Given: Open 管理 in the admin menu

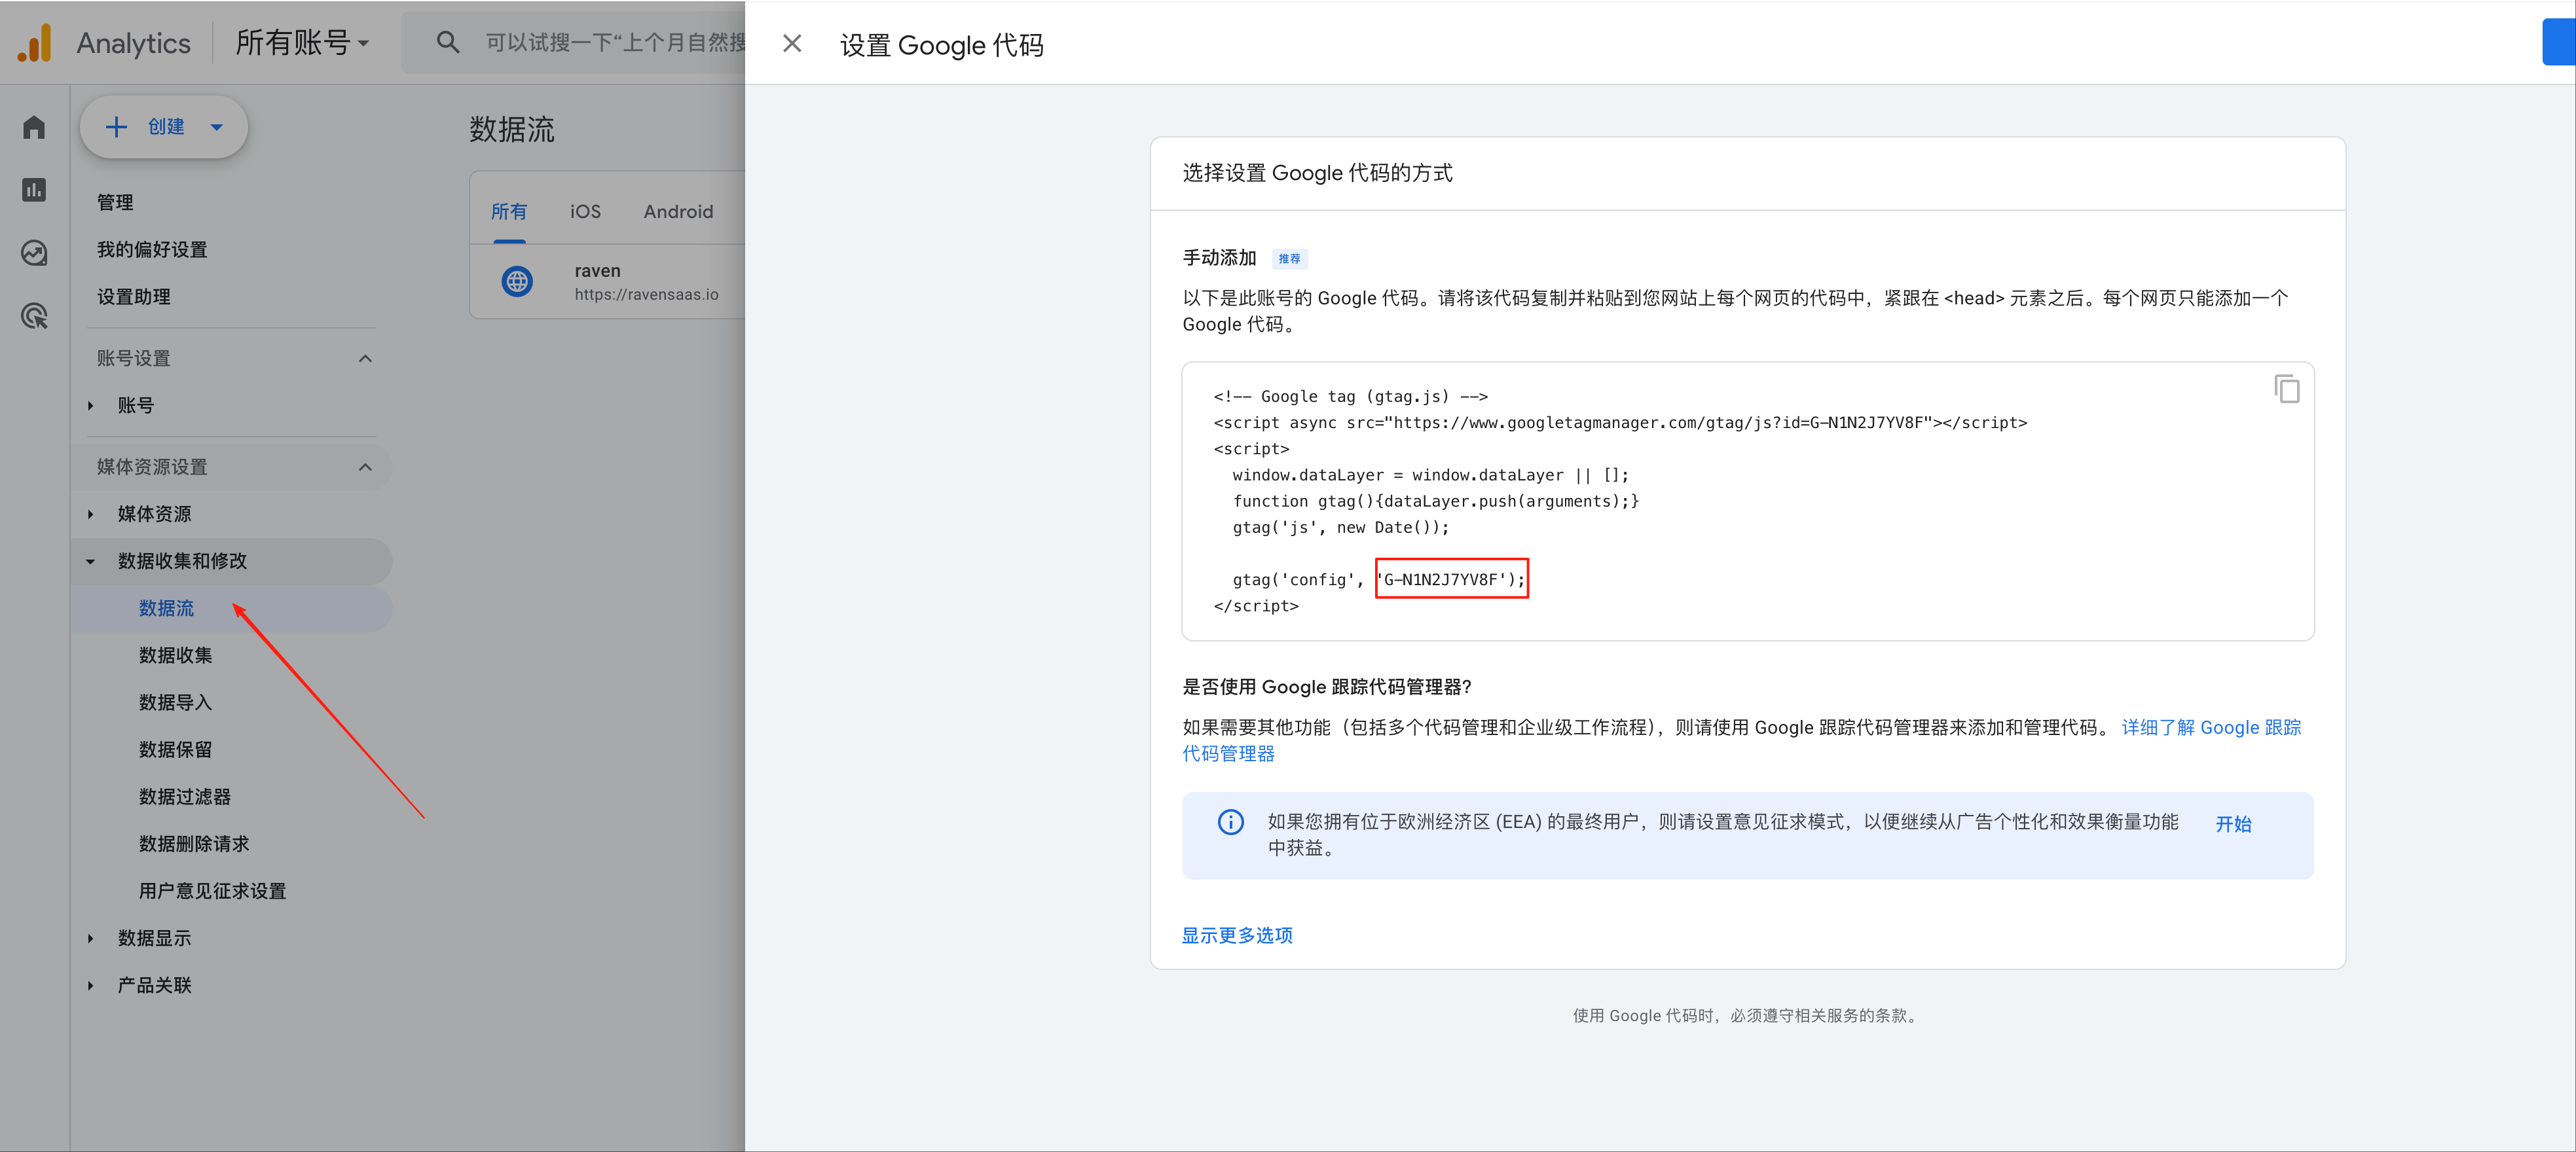Looking at the screenshot, I should tap(115, 202).
